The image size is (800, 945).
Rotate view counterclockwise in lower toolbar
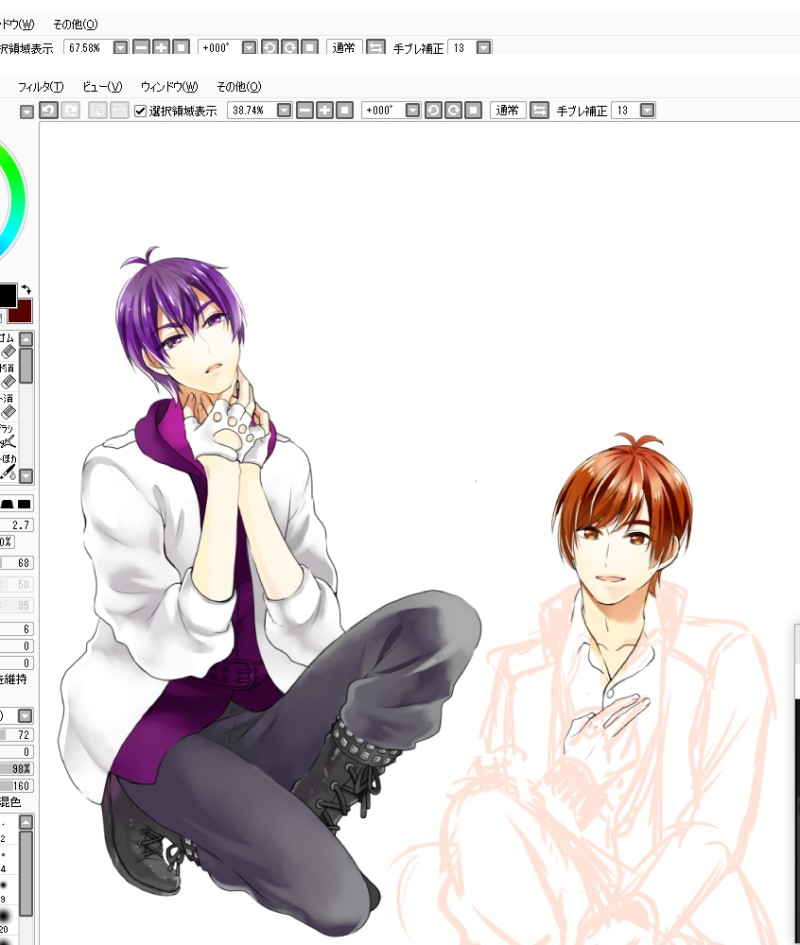pyautogui.click(x=433, y=110)
